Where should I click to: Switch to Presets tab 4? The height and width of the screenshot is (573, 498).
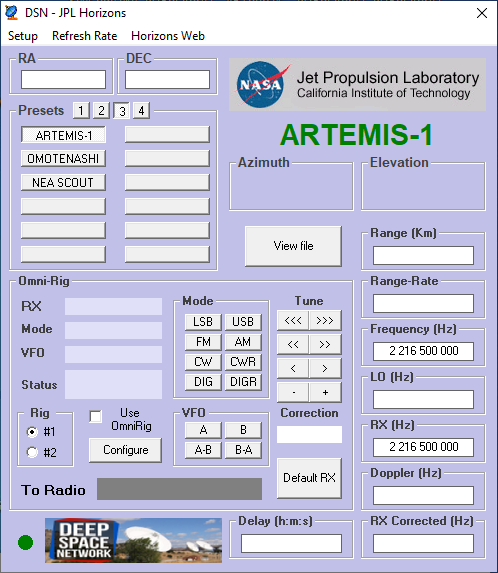pyautogui.click(x=141, y=110)
